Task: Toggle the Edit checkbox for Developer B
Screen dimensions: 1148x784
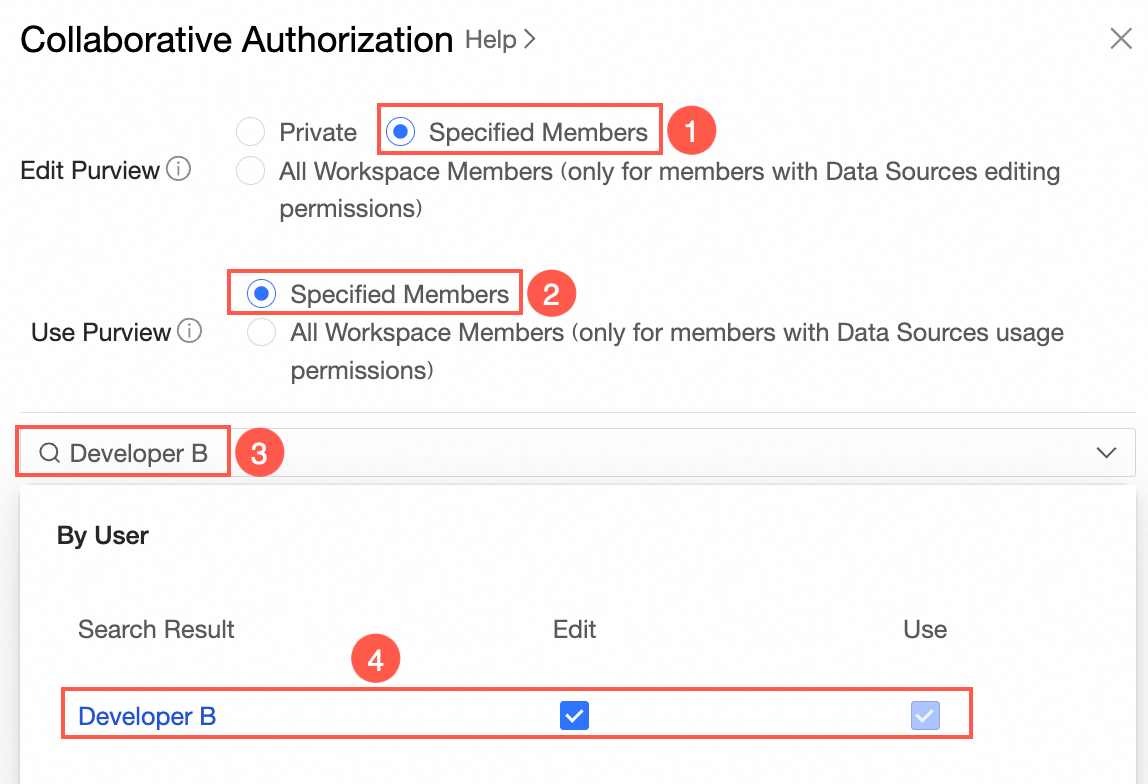Action: pyautogui.click(x=574, y=716)
